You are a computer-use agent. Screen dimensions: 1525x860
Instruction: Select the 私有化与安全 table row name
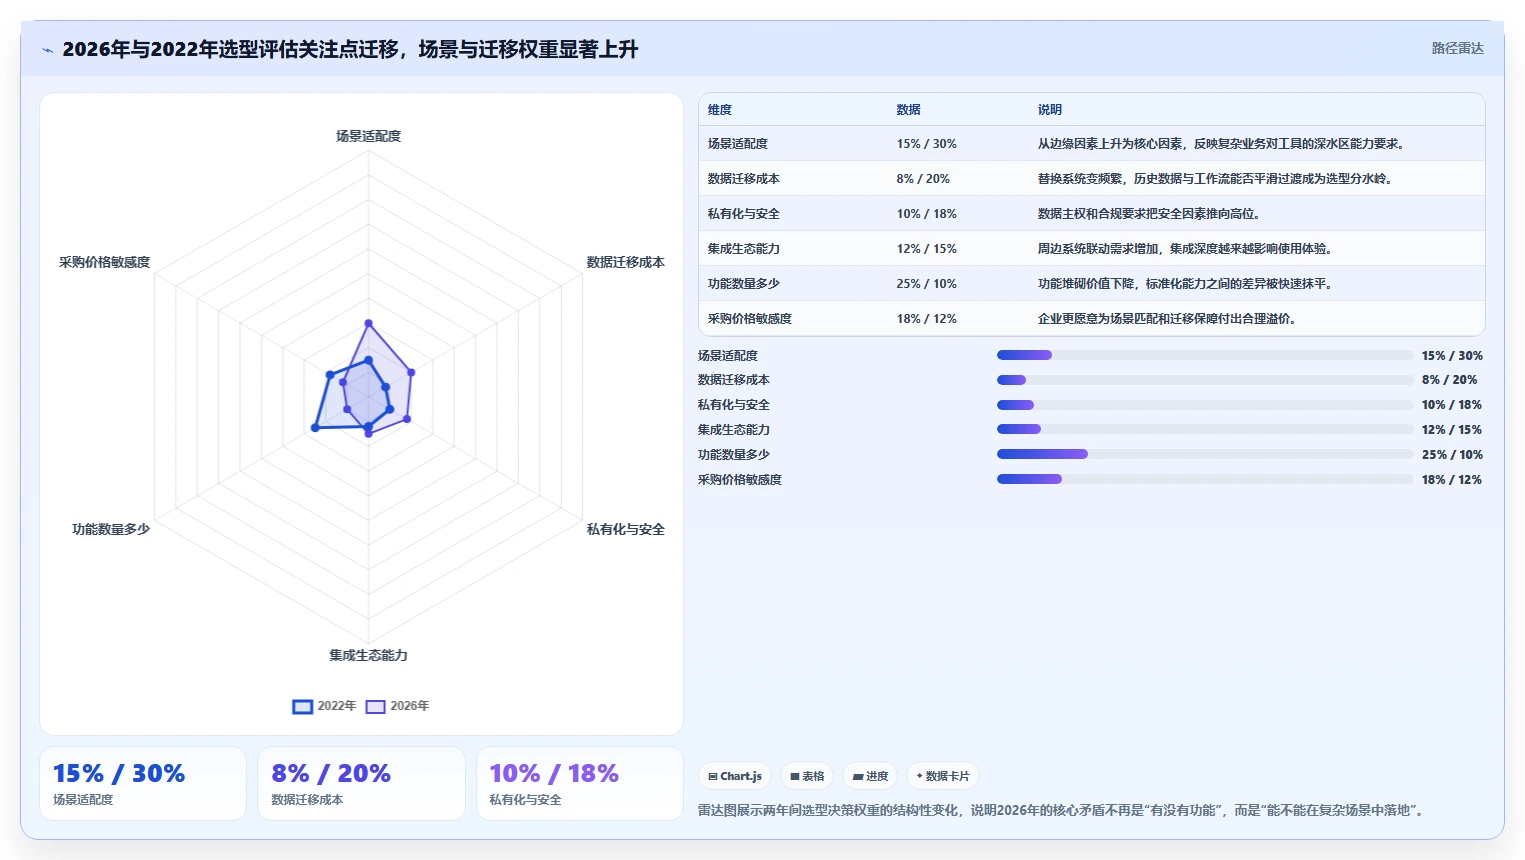coord(744,214)
